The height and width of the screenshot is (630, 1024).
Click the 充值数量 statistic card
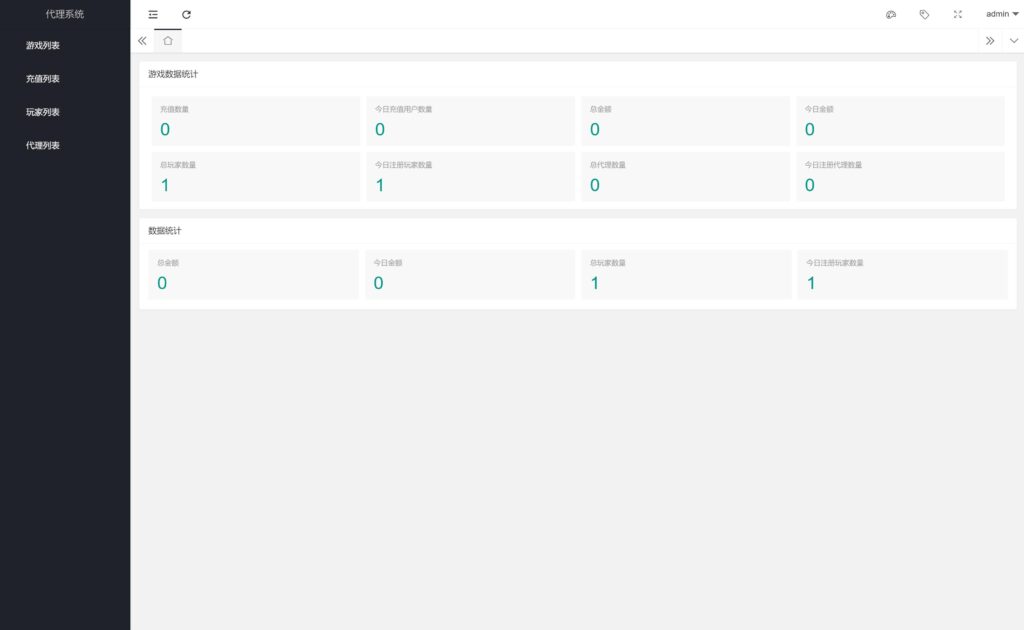(255, 121)
